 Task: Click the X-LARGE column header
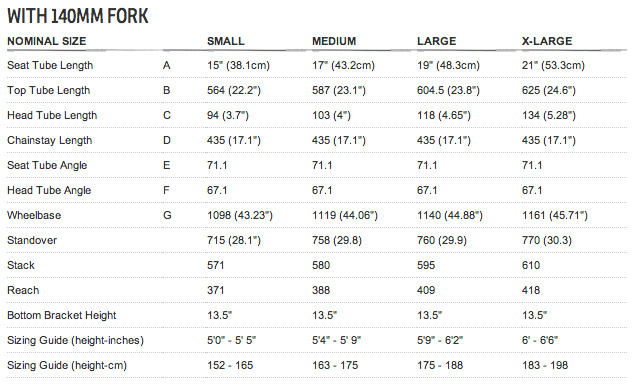pos(547,41)
